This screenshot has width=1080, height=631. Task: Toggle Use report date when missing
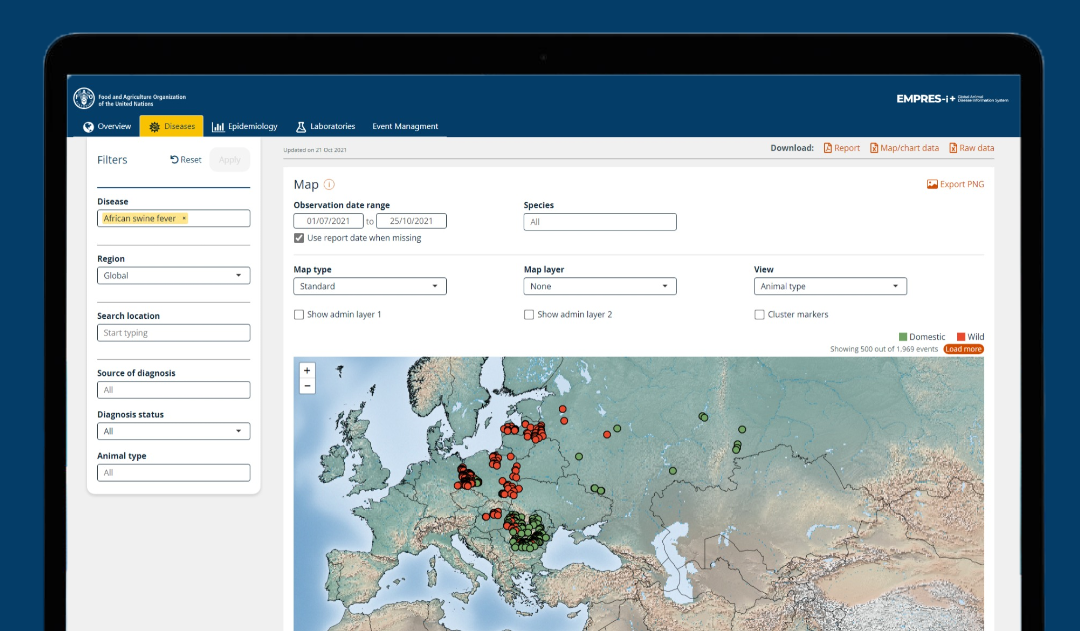point(299,238)
